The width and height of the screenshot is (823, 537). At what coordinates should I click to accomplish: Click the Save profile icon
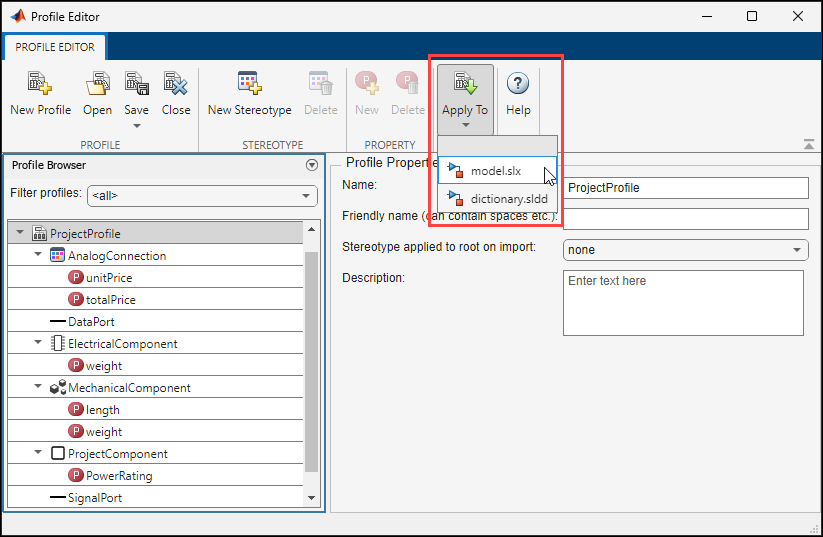coord(136,84)
